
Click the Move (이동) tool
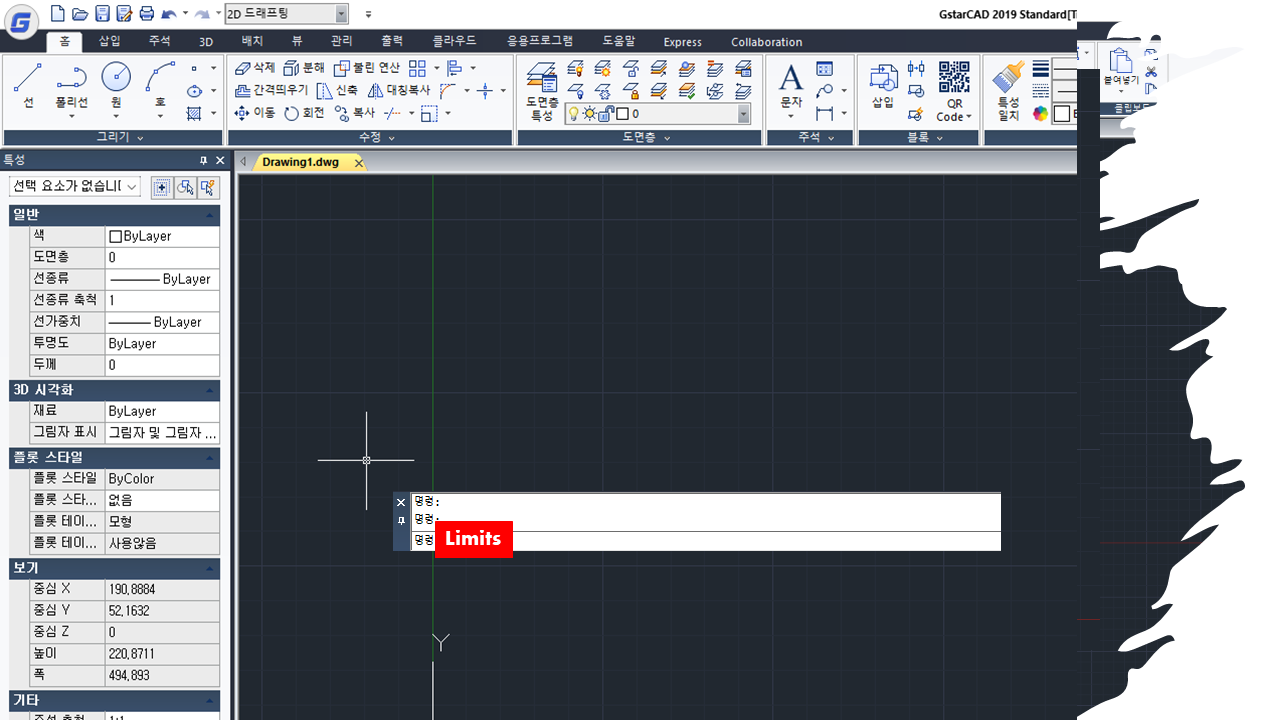(254, 113)
